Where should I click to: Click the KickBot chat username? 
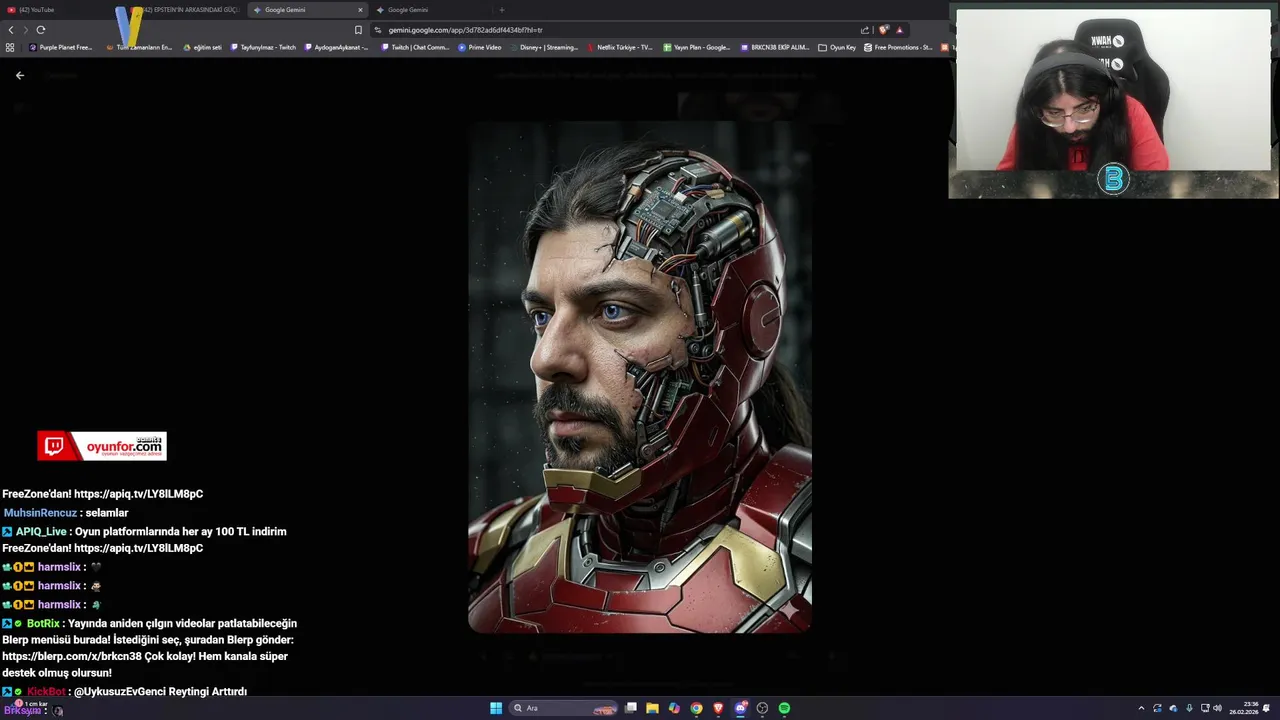[45, 692]
